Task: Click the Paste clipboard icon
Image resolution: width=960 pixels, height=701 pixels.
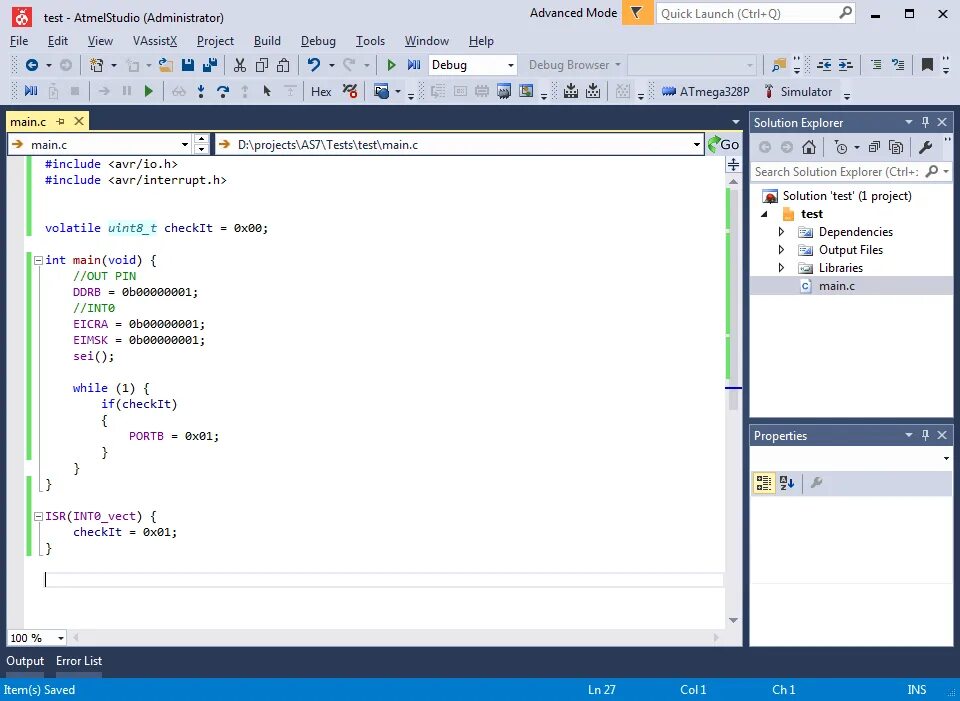Action: (283, 65)
